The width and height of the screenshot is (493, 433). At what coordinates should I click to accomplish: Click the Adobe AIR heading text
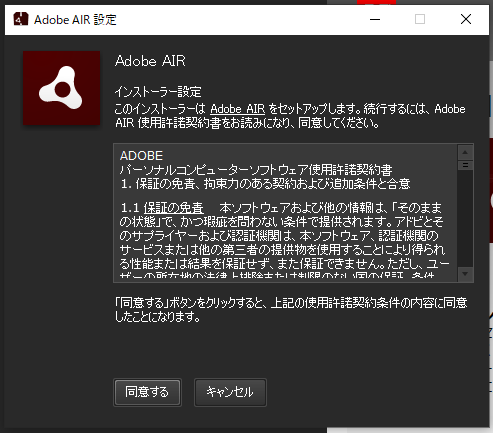pyautogui.click(x=150, y=61)
